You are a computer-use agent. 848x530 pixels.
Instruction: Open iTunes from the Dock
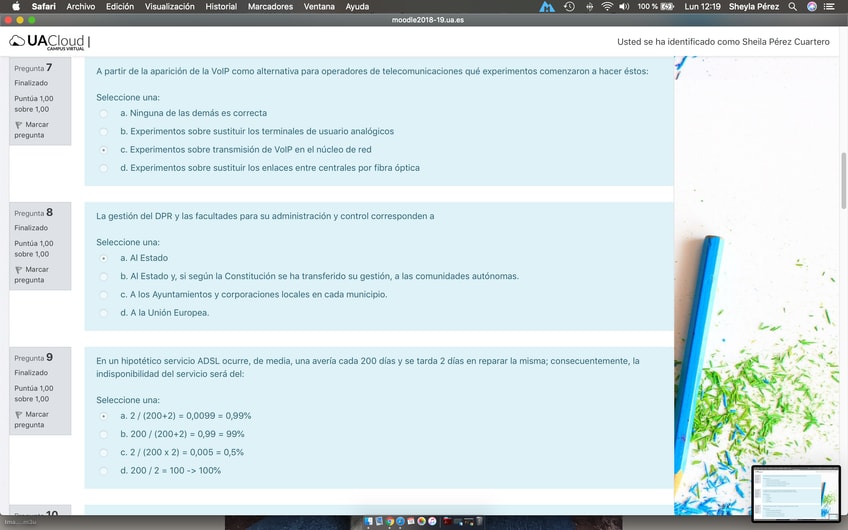pyautogui.click(x=432, y=521)
